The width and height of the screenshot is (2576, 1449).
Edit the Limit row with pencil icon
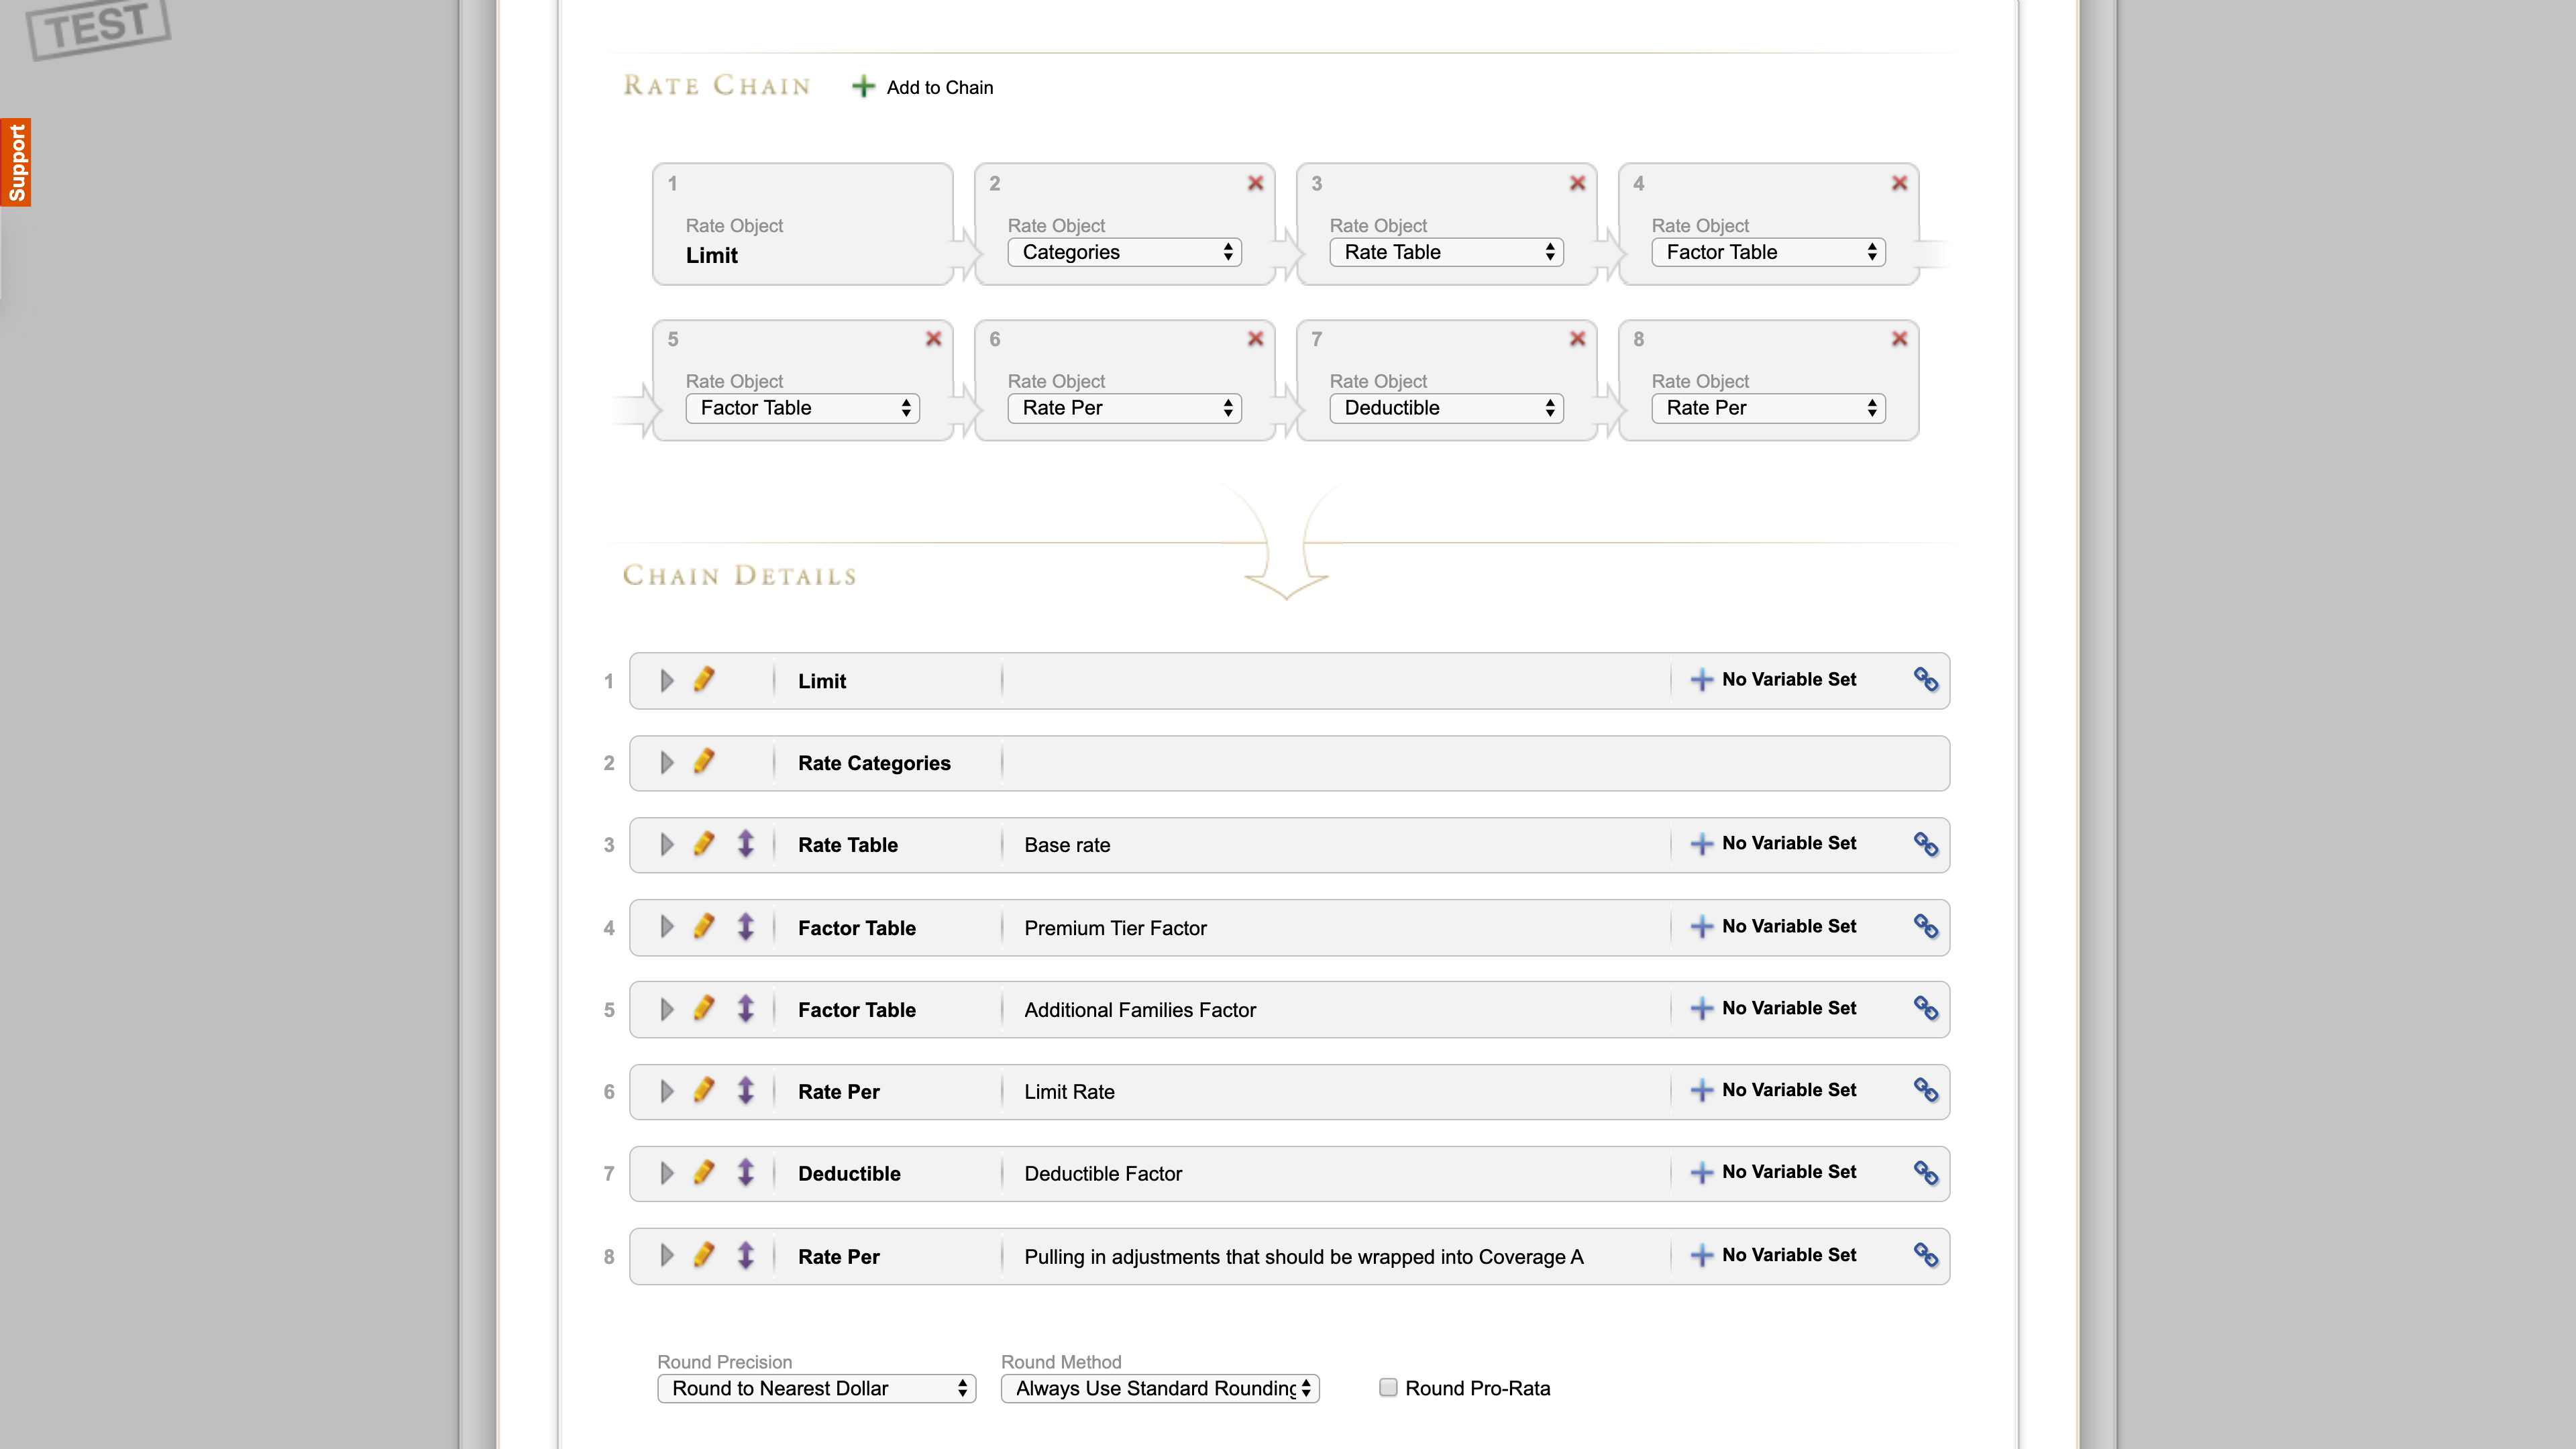[x=704, y=680]
